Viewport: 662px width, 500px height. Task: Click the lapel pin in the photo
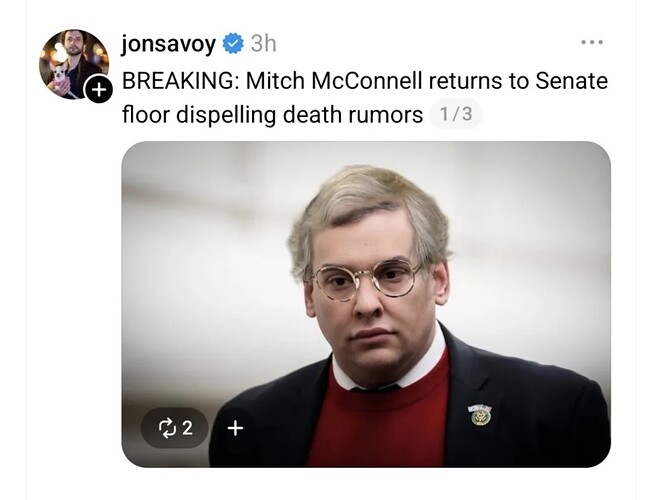tap(480, 415)
